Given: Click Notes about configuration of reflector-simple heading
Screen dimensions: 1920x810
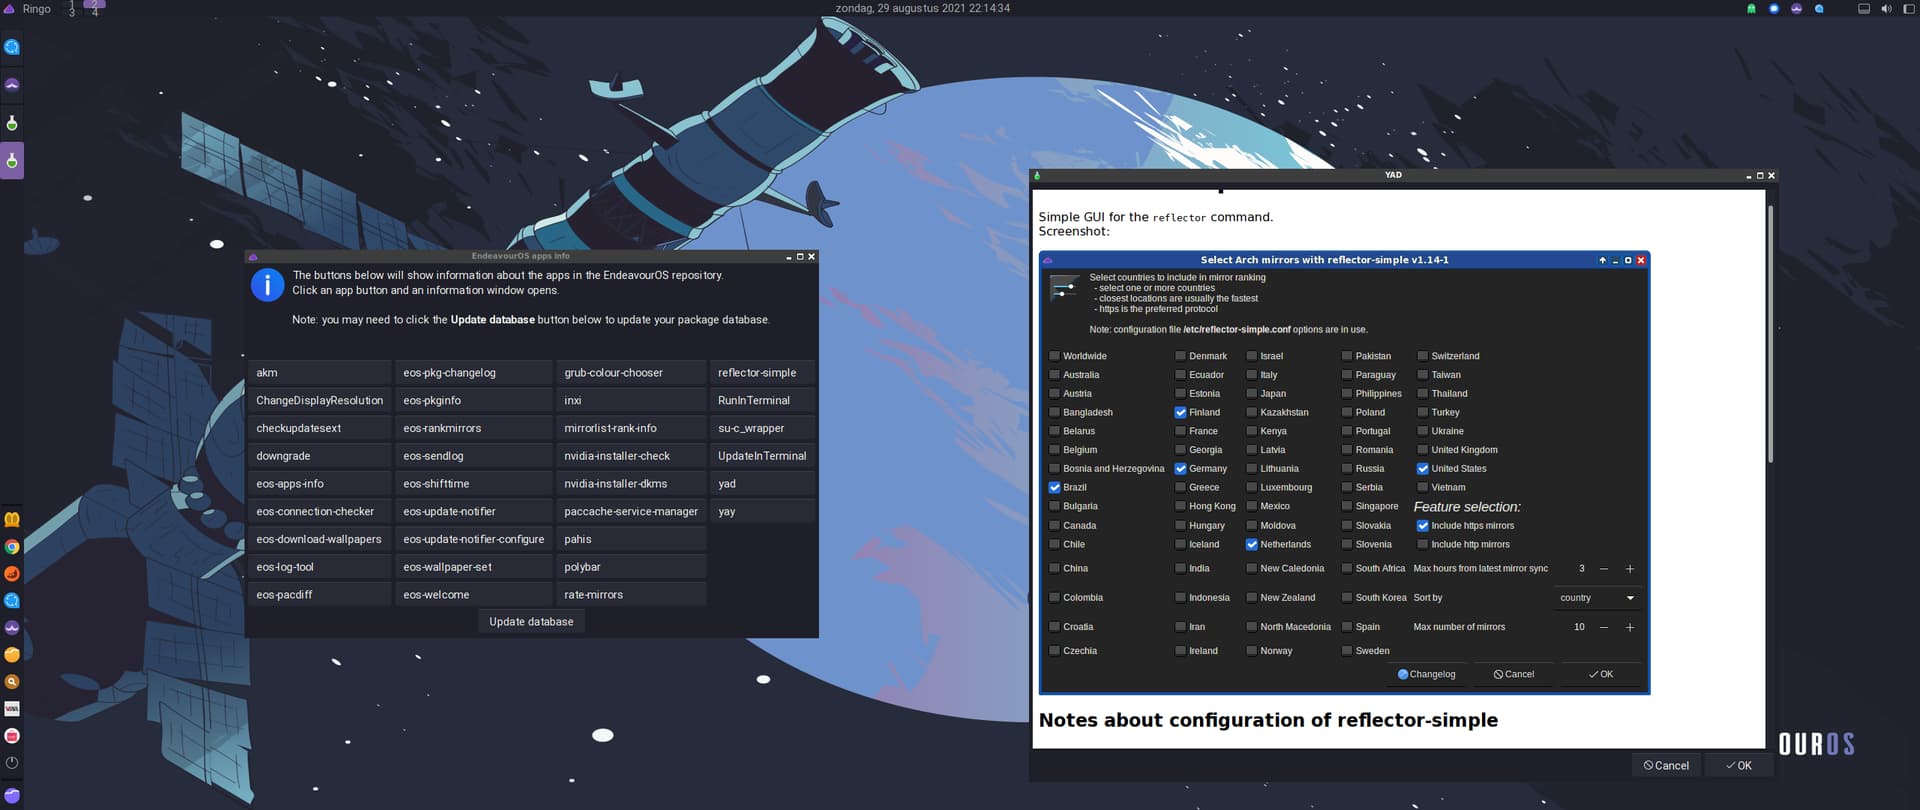Looking at the screenshot, I should [1268, 720].
